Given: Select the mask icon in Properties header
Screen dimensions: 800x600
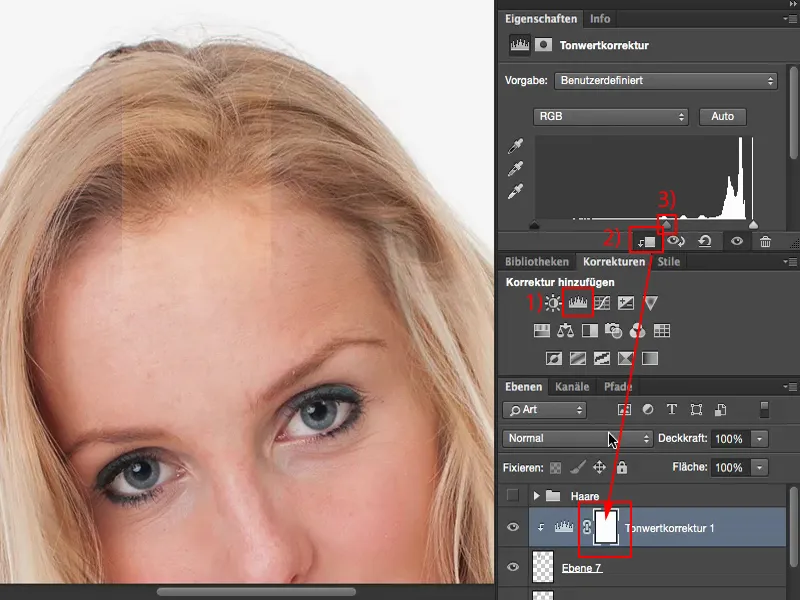Looking at the screenshot, I should [x=543, y=45].
